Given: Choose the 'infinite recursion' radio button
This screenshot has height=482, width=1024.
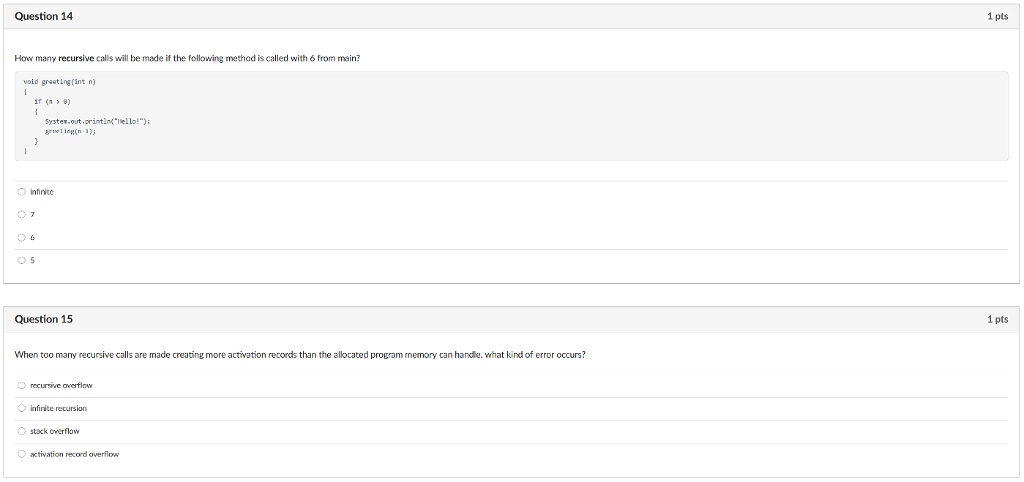Looking at the screenshot, I should click(x=21, y=408).
